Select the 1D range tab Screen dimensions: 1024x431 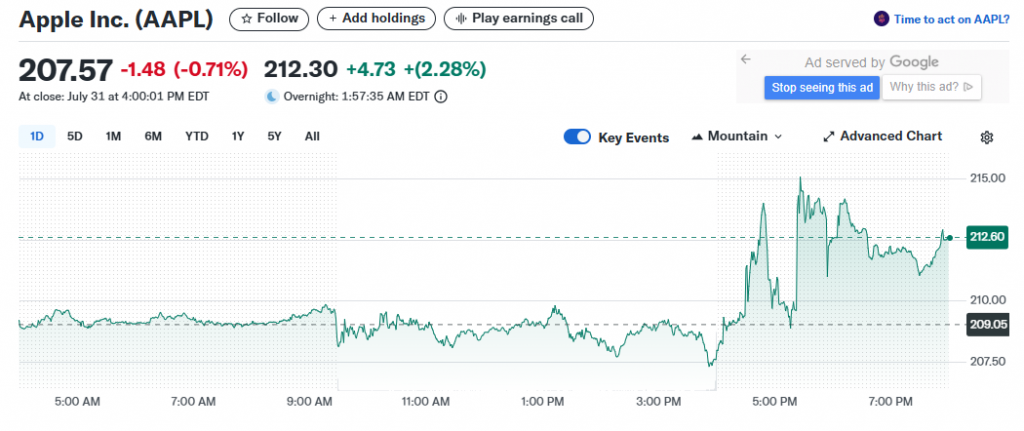point(37,136)
